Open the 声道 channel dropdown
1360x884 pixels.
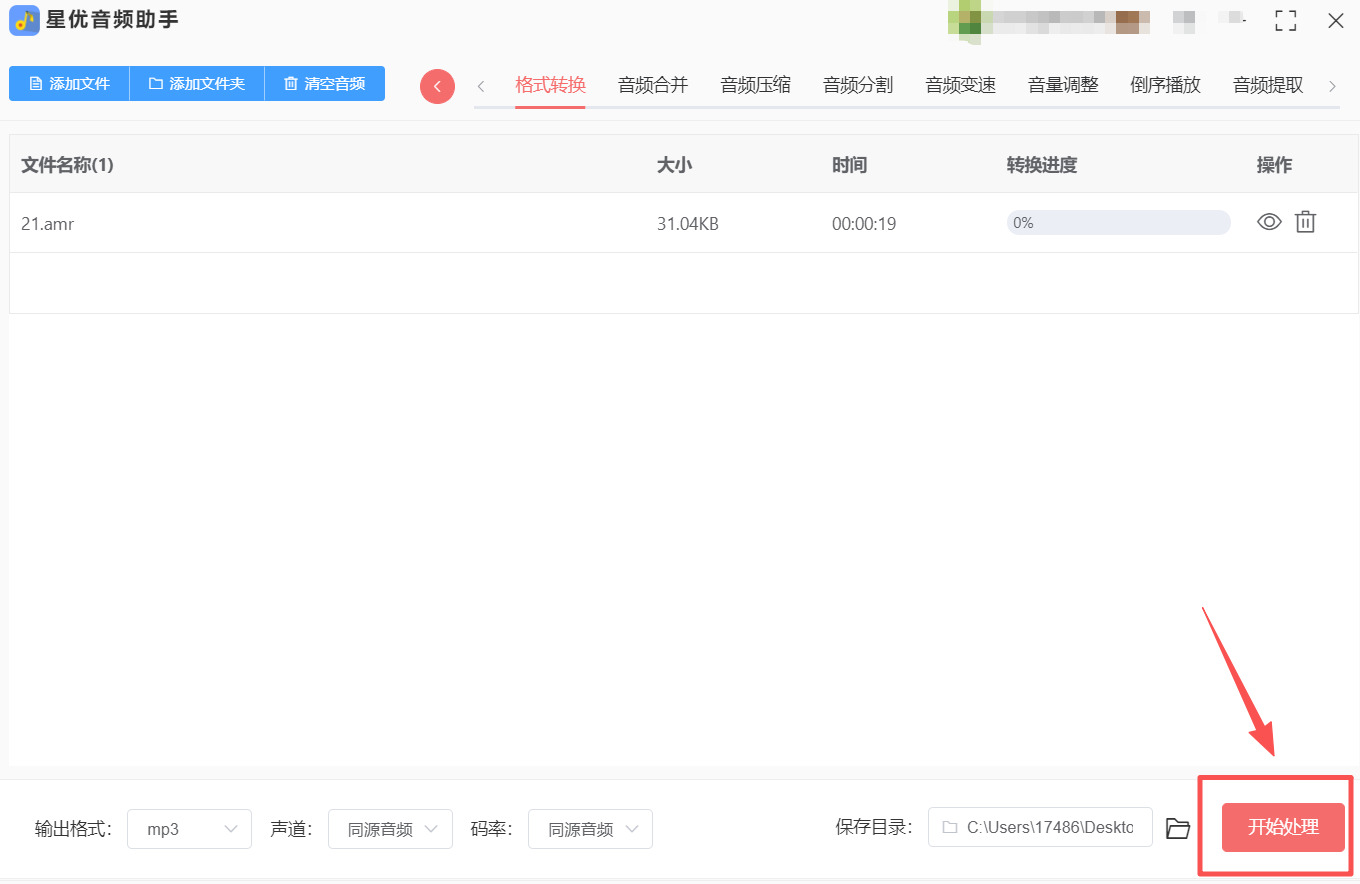click(390, 829)
